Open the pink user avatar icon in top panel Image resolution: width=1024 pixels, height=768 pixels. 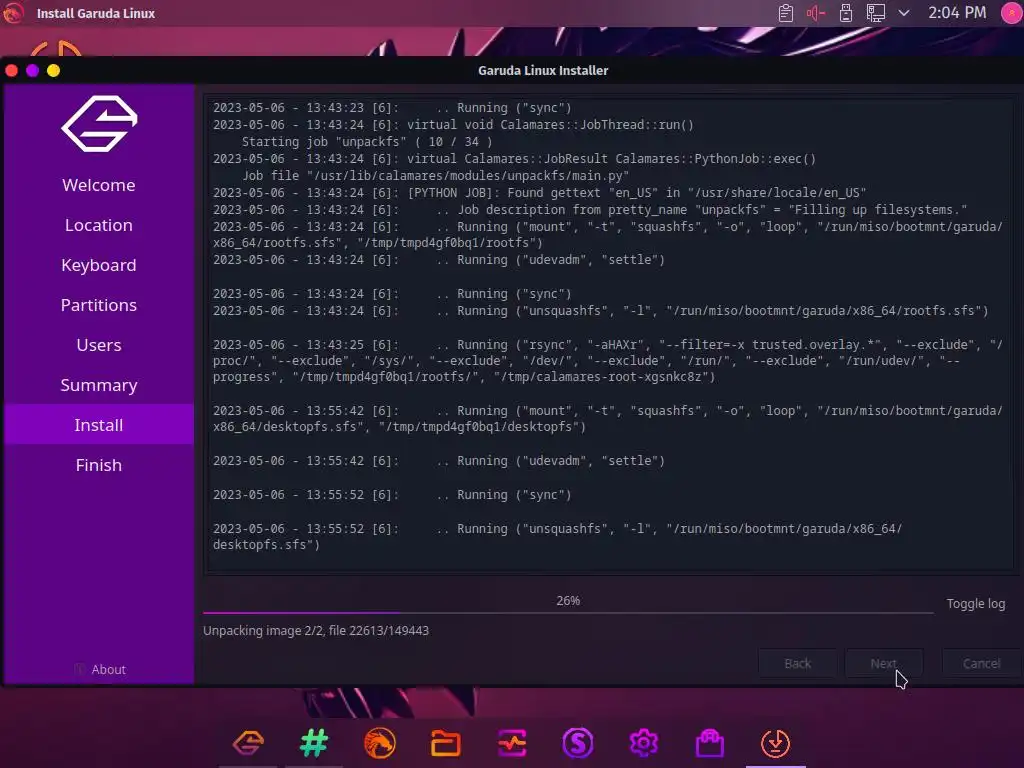click(1011, 13)
